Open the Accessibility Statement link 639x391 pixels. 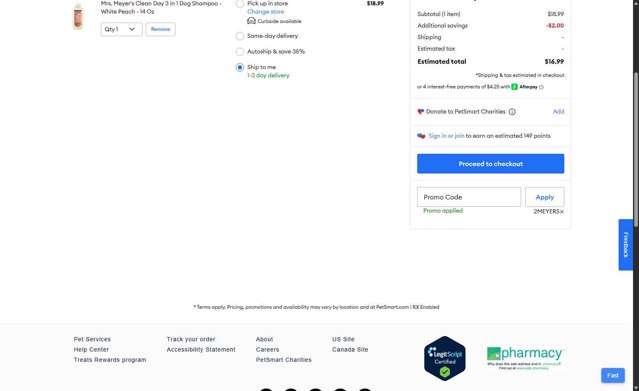click(201, 349)
